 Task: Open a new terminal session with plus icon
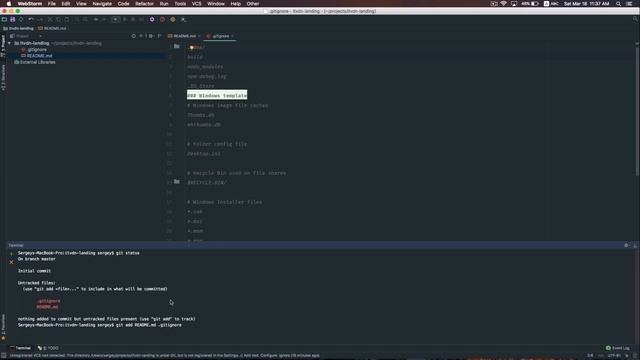coord(11,253)
